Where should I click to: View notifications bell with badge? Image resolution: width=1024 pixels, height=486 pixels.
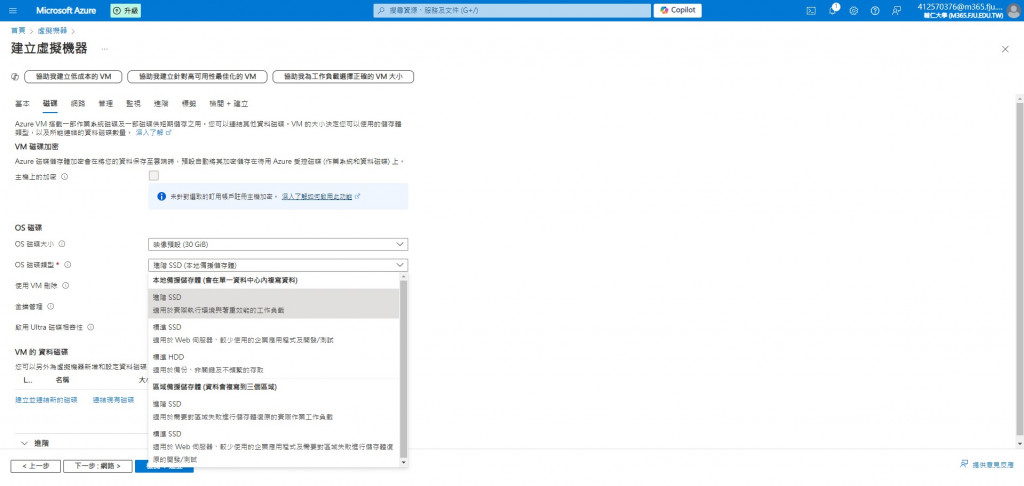point(833,10)
